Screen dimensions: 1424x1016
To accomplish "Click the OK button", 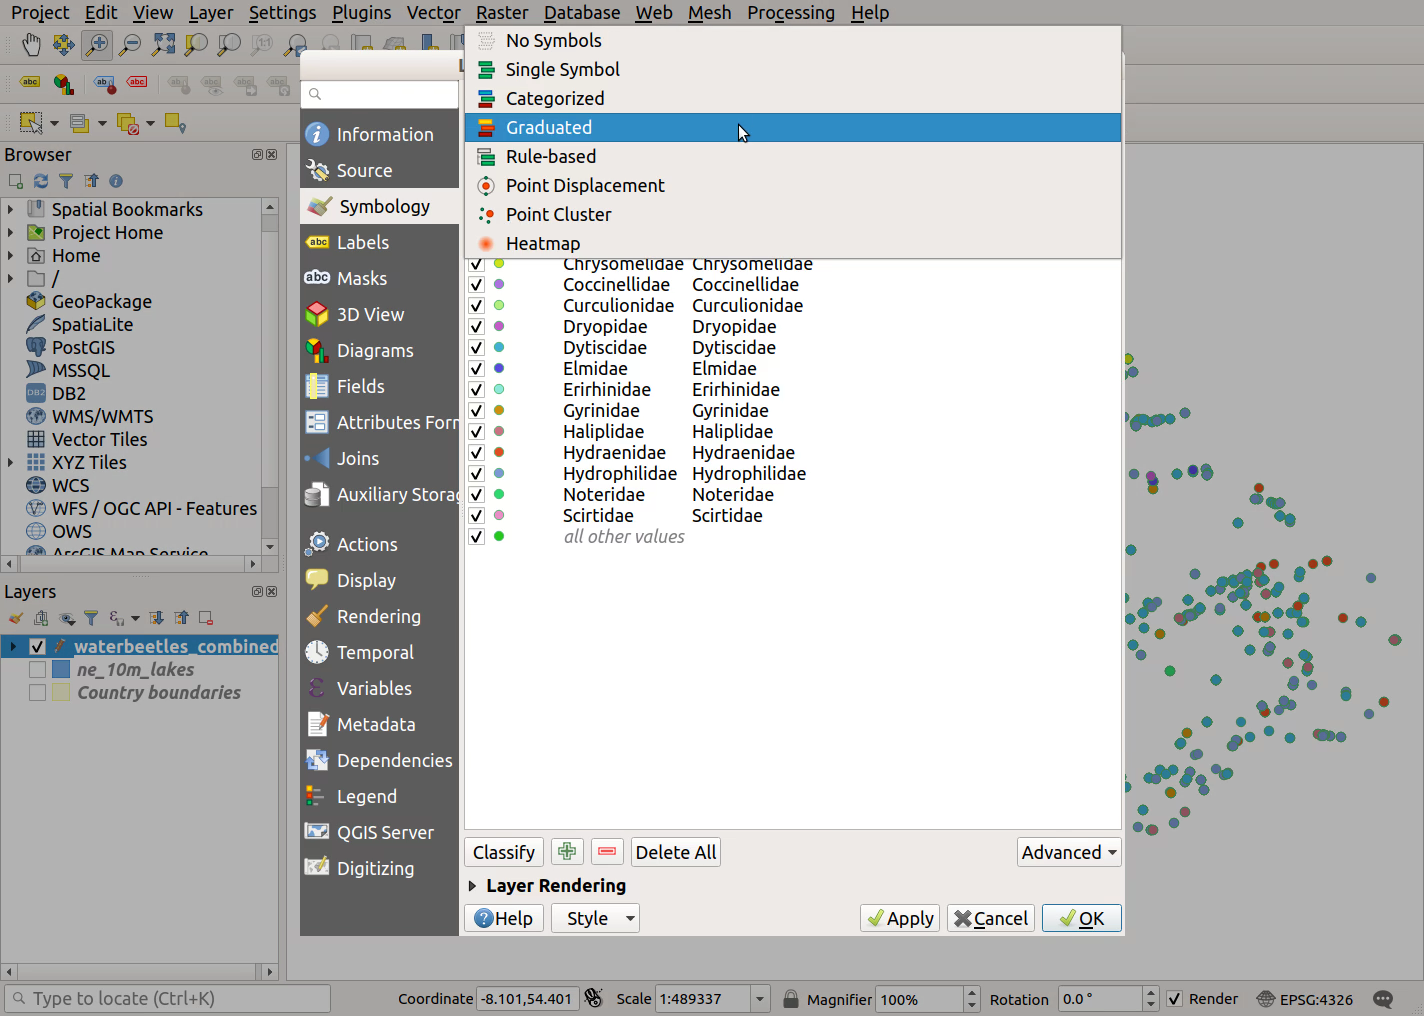I will pyautogui.click(x=1082, y=918).
